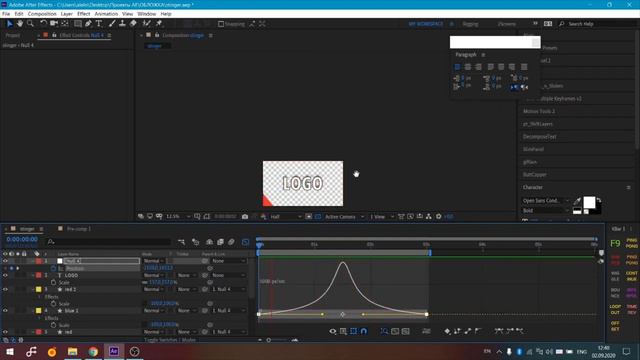Select the Roto Brush tool
The height and width of the screenshot is (360, 640).
(x=147, y=24)
